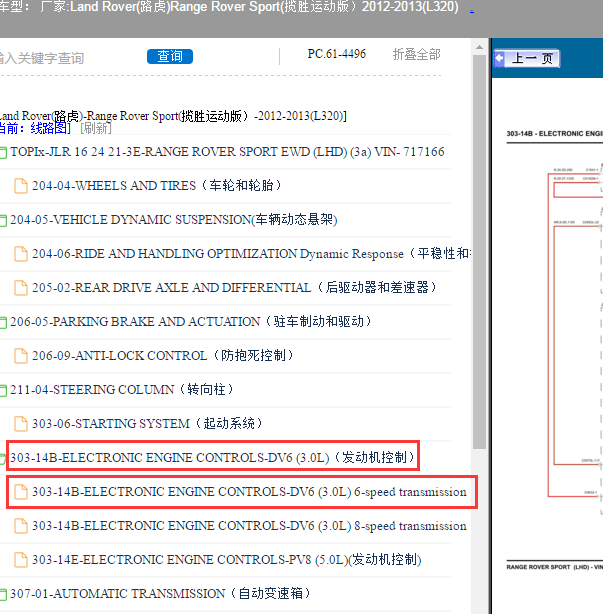This screenshot has width=603, height=614.
Task: Expand the 211-04 Steering Column folder icon
Action: 3,390
